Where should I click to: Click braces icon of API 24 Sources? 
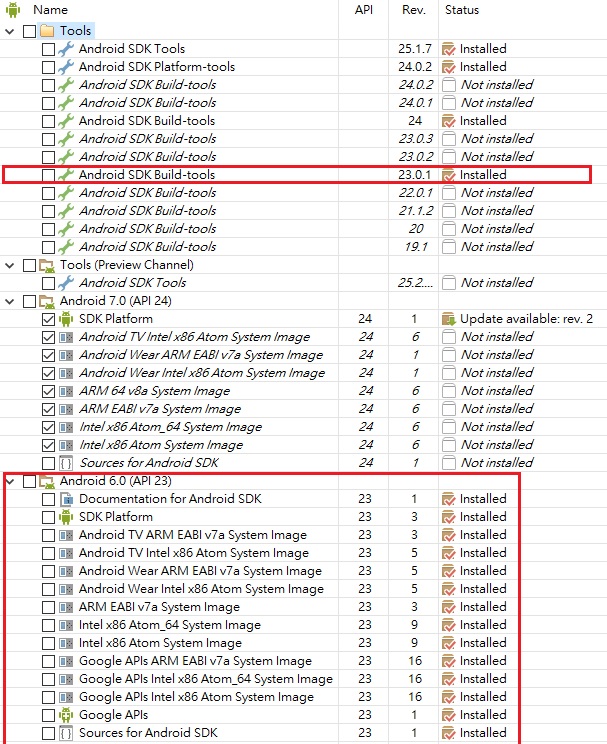point(66,463)
